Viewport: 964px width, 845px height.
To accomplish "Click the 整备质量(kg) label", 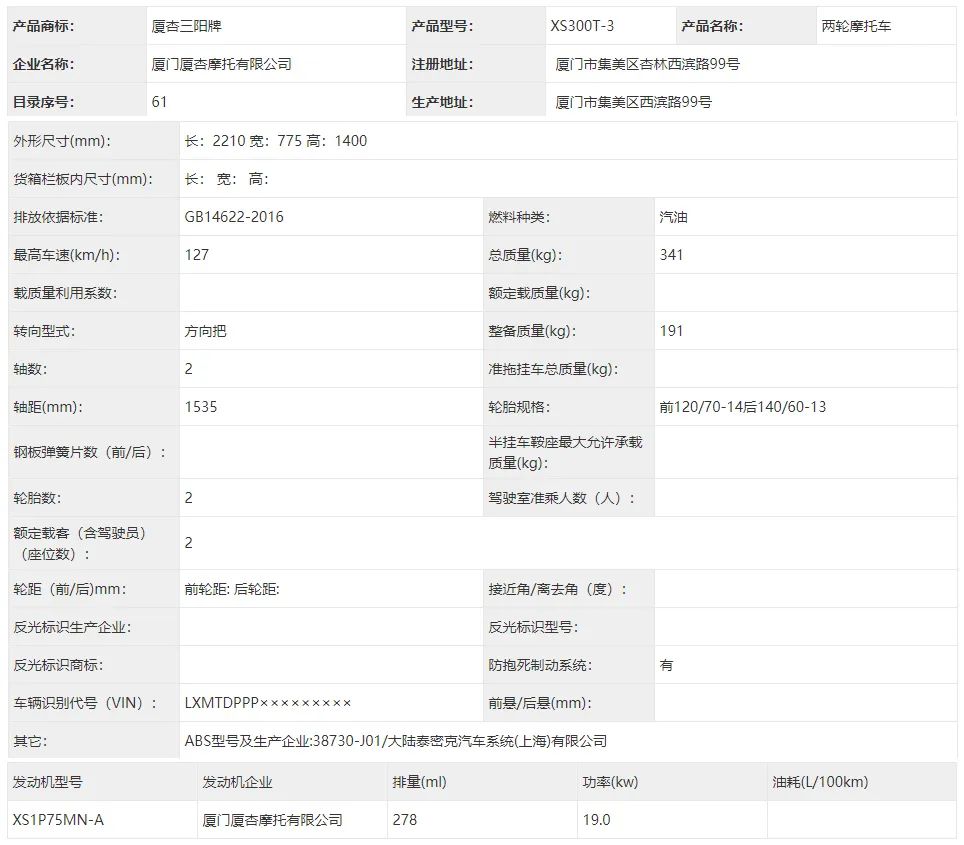I will (532, 331).
